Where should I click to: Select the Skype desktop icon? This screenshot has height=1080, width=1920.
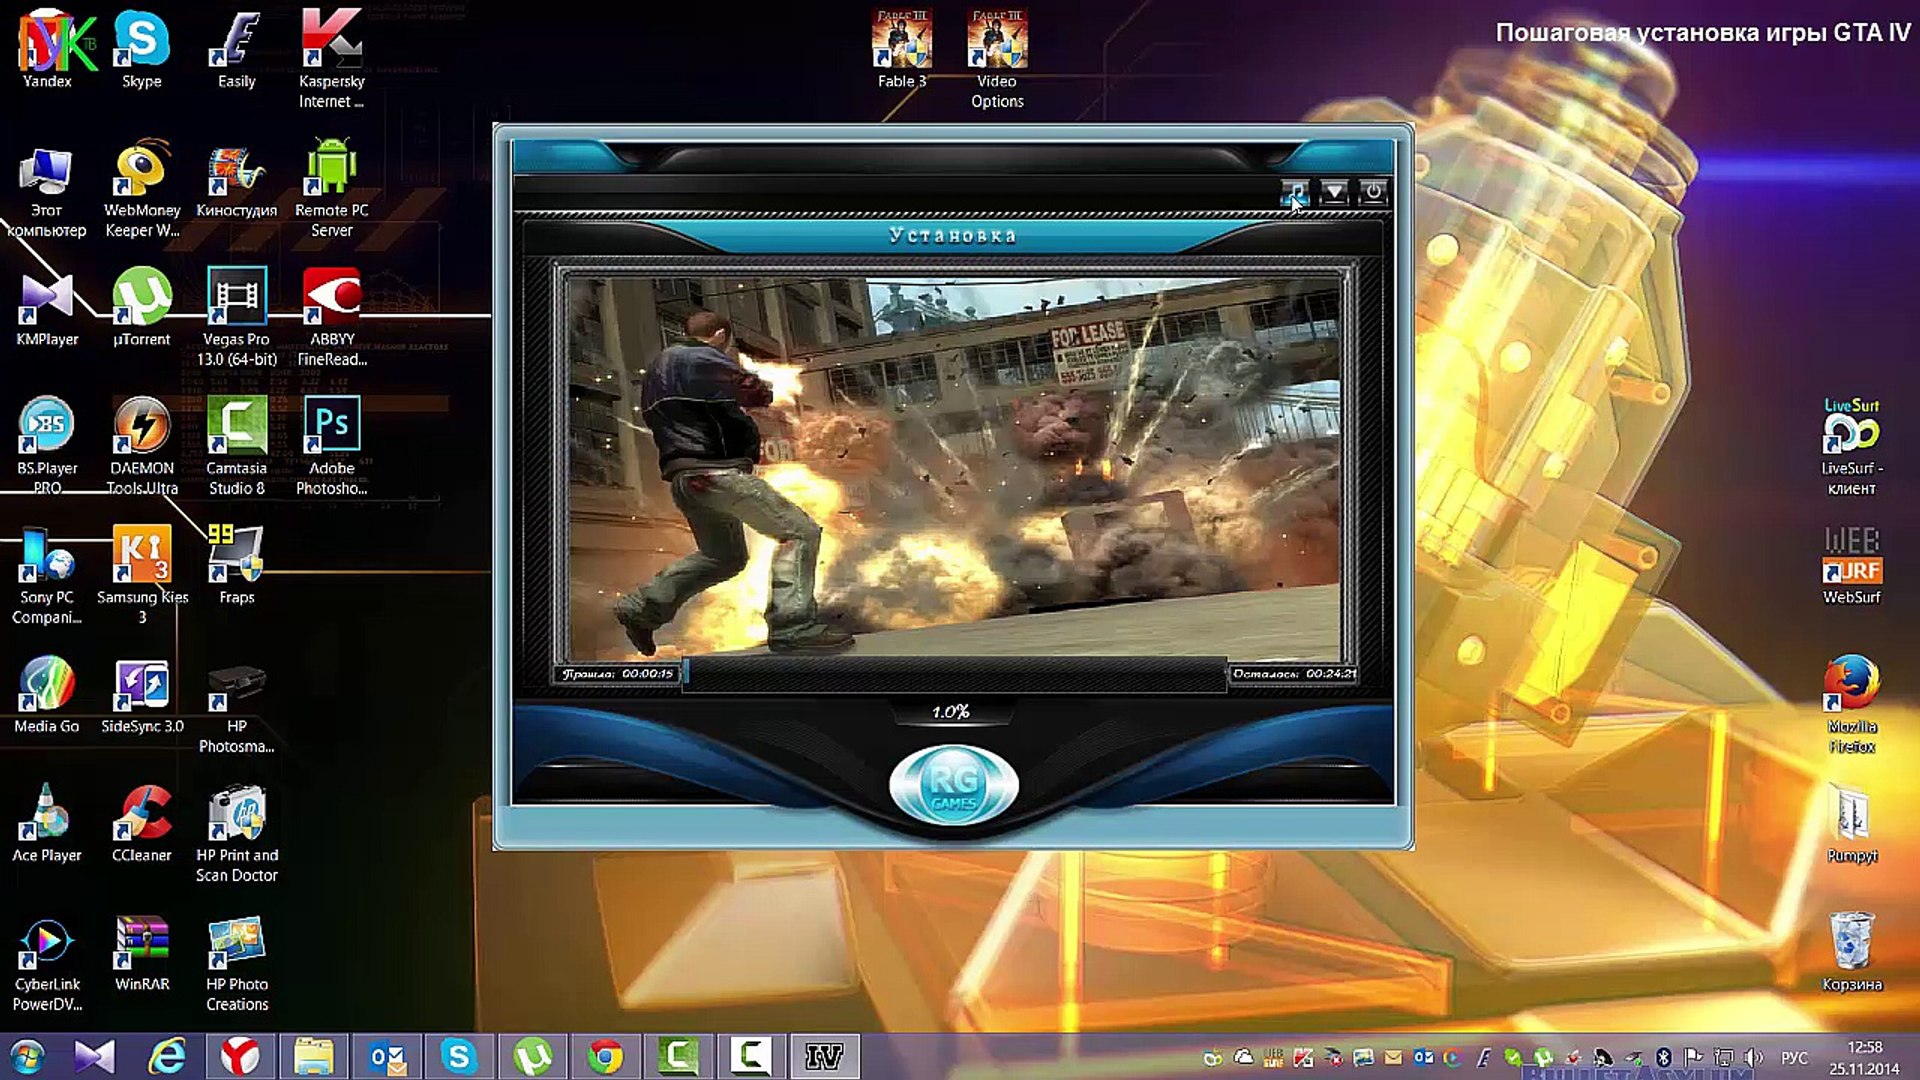coord(142,50)
